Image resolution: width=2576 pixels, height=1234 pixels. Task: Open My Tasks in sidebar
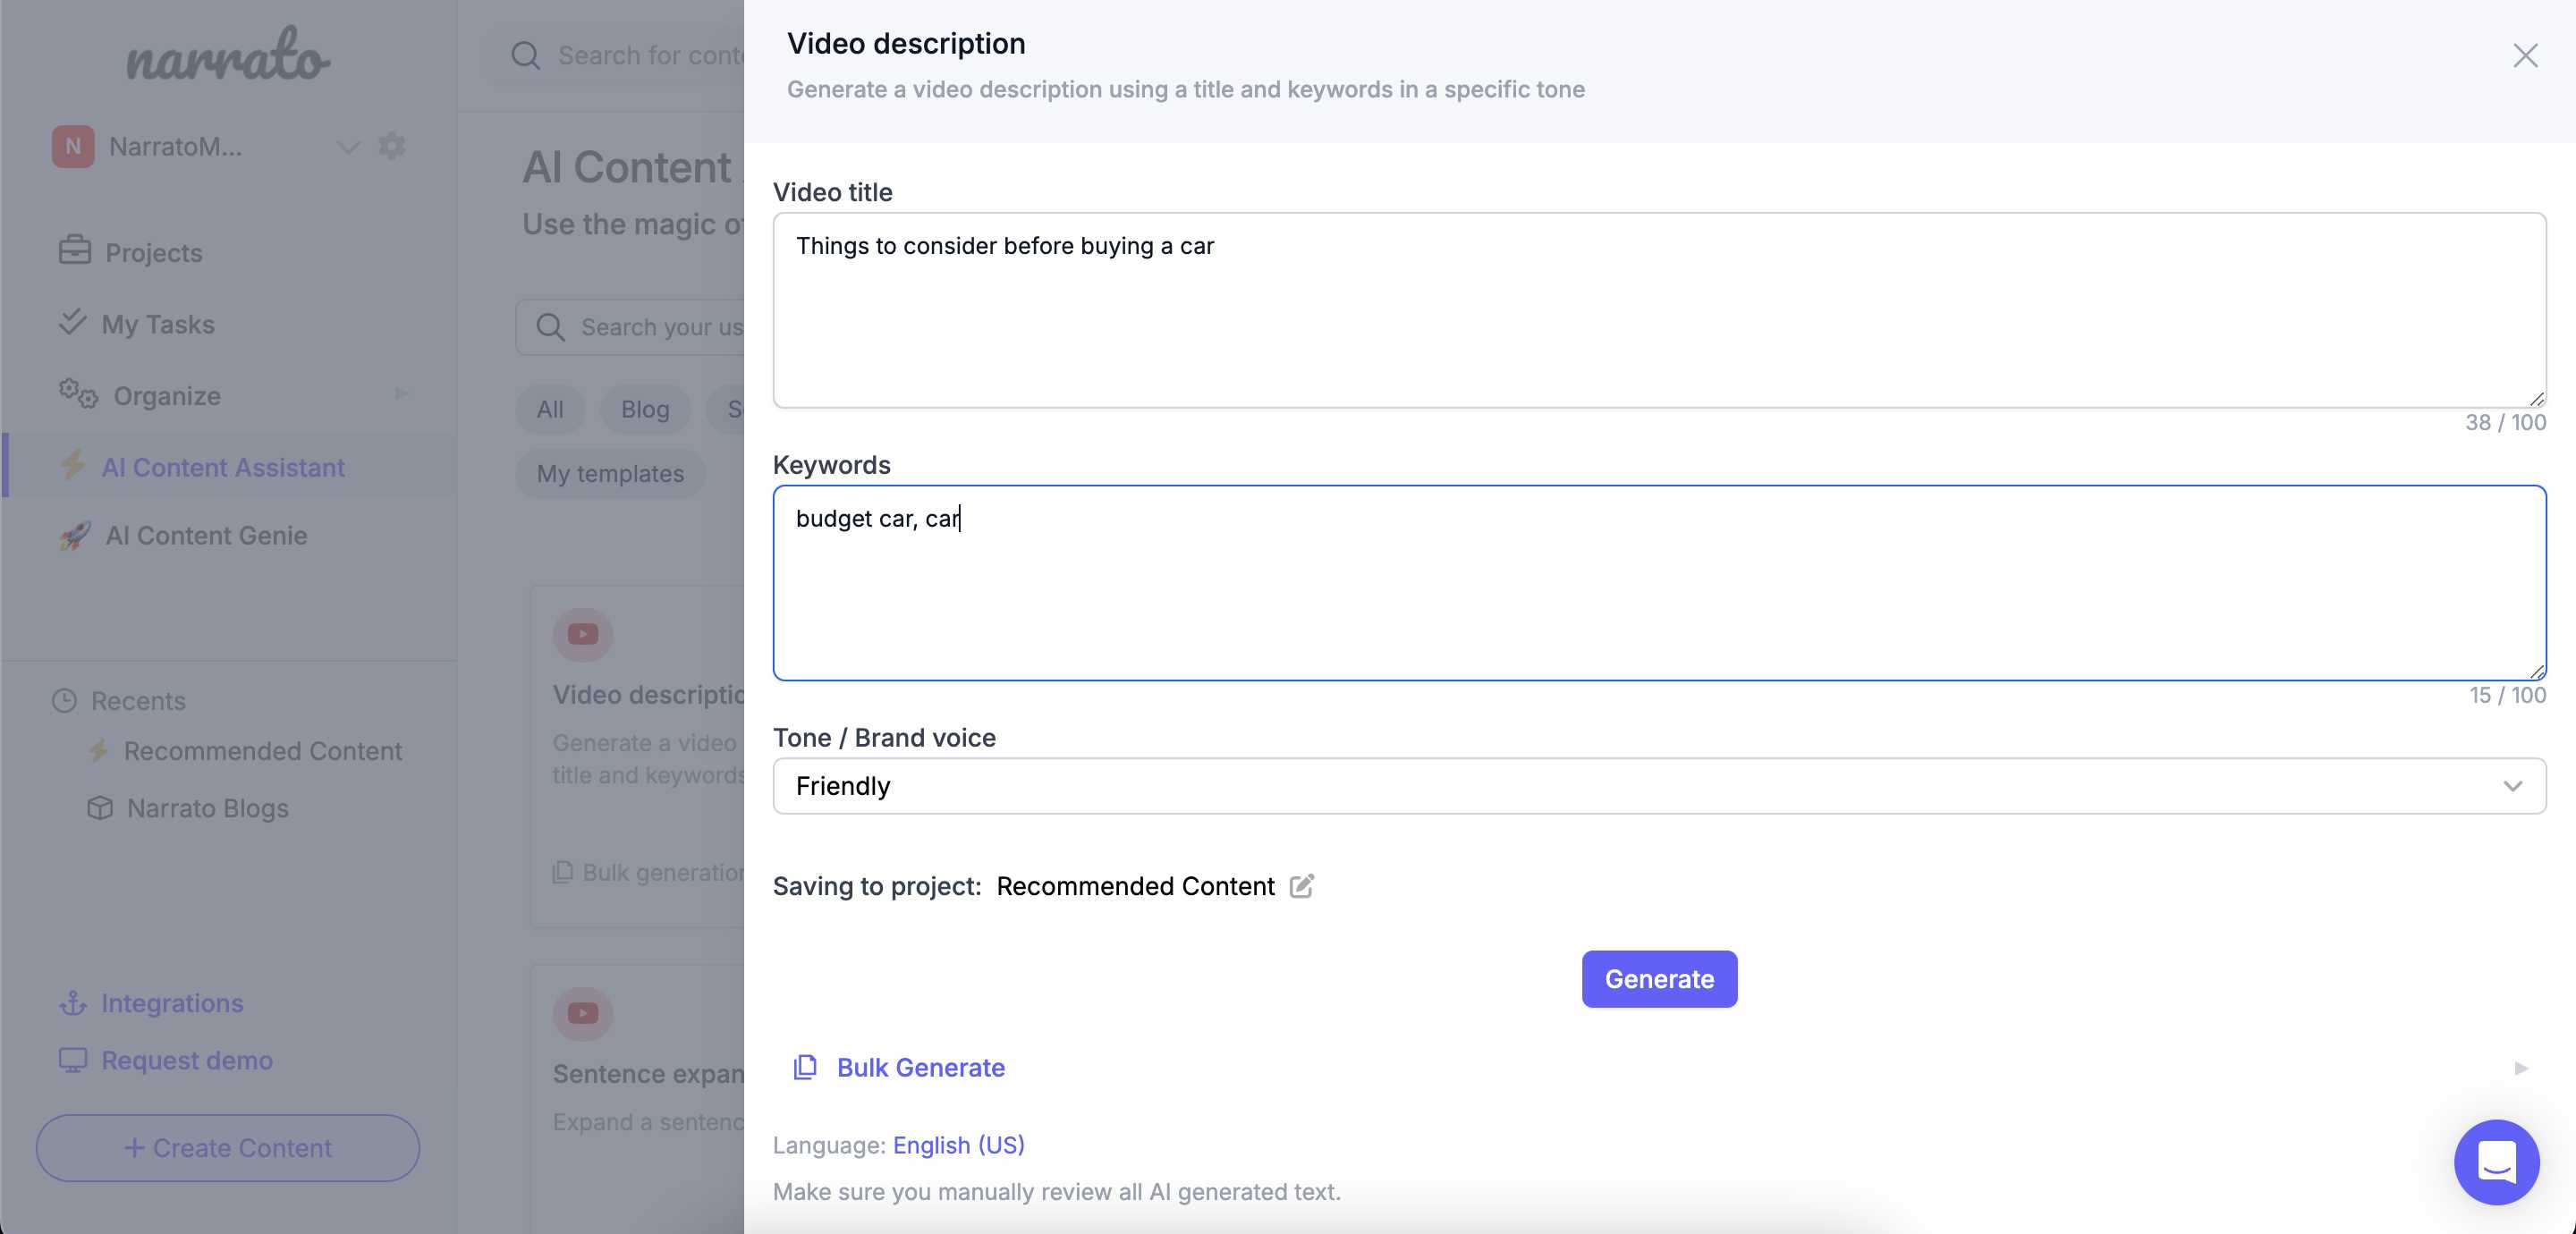click(158, 325)
